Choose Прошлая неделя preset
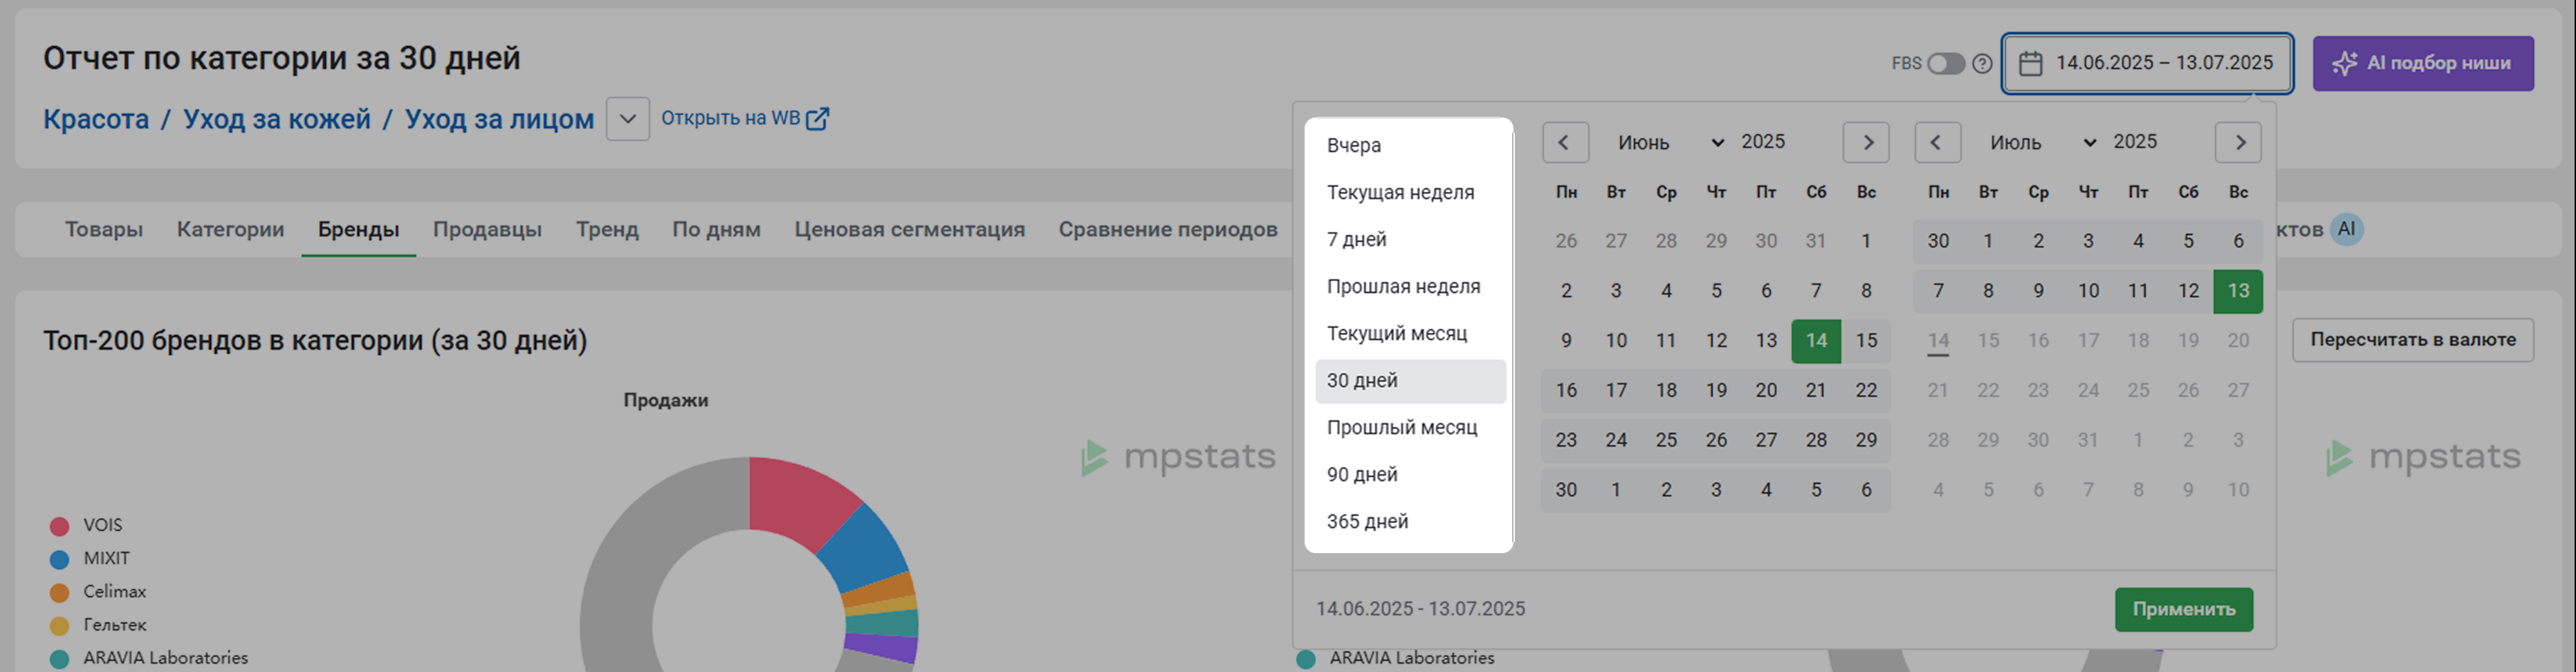The width and height of the screenshot is (2576, 672). tap(1410, 286)
